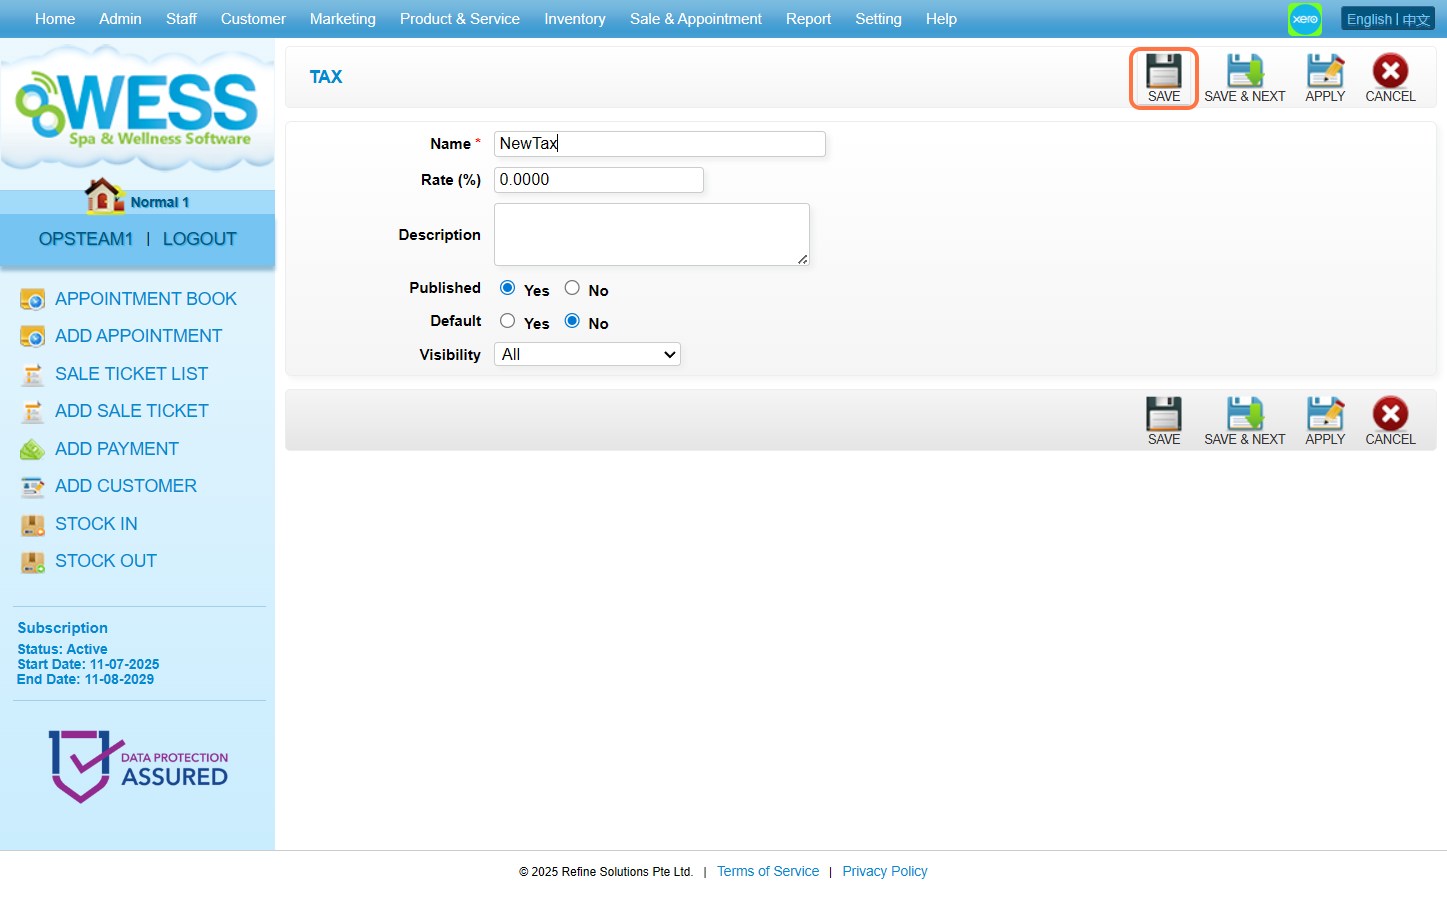Screen dimensions: 1447x912
Task: Open the Sale & Appointment menu
Action: click(695, 19)
